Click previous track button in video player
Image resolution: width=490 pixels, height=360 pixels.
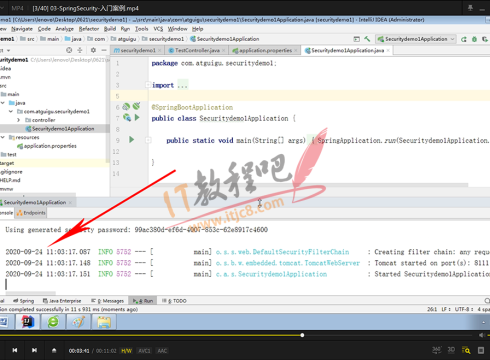[15, 350]
